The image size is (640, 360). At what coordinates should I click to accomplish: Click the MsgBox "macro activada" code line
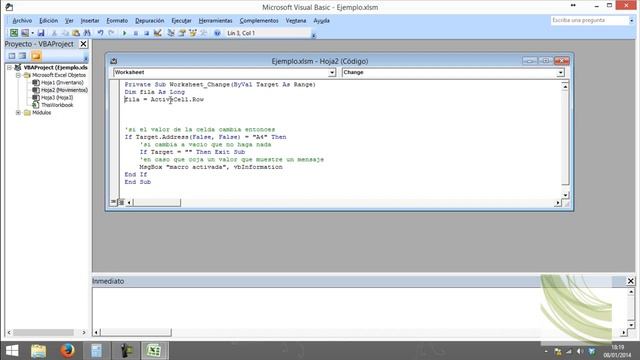coord(211,167)
